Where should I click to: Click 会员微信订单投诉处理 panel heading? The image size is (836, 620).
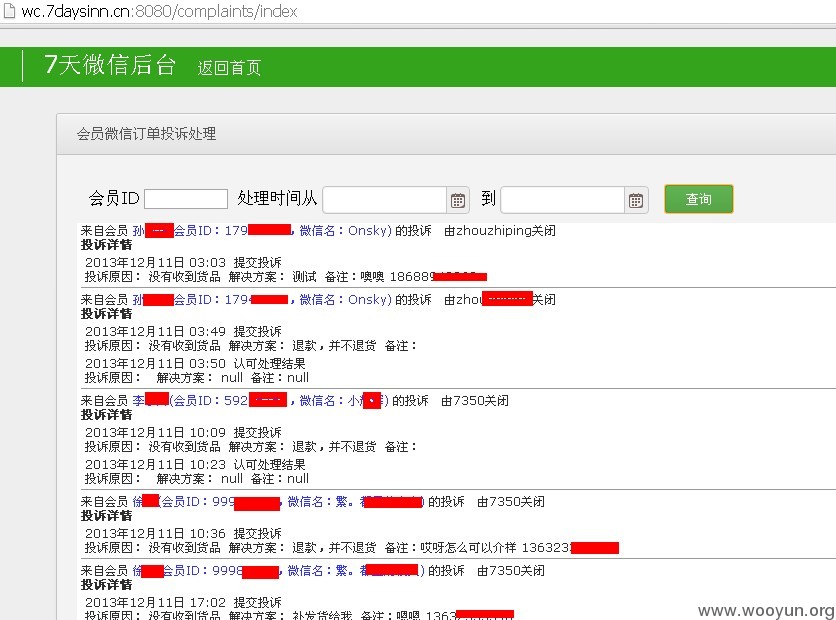click(147, 134)
